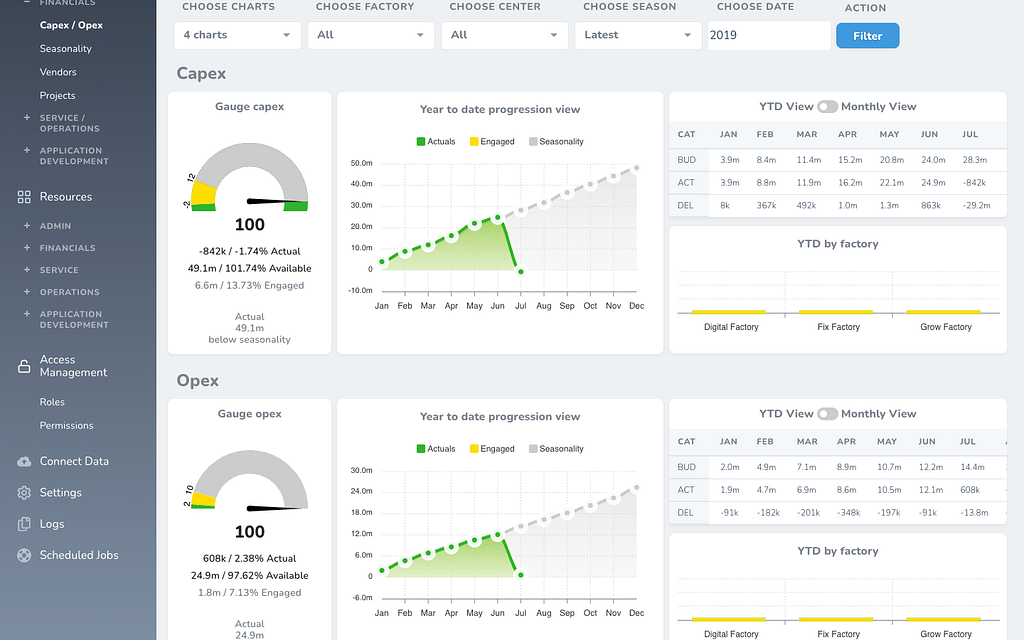Screen dimensions: 1024x640
Task: Click the blue Filter button
Action: 867,36
